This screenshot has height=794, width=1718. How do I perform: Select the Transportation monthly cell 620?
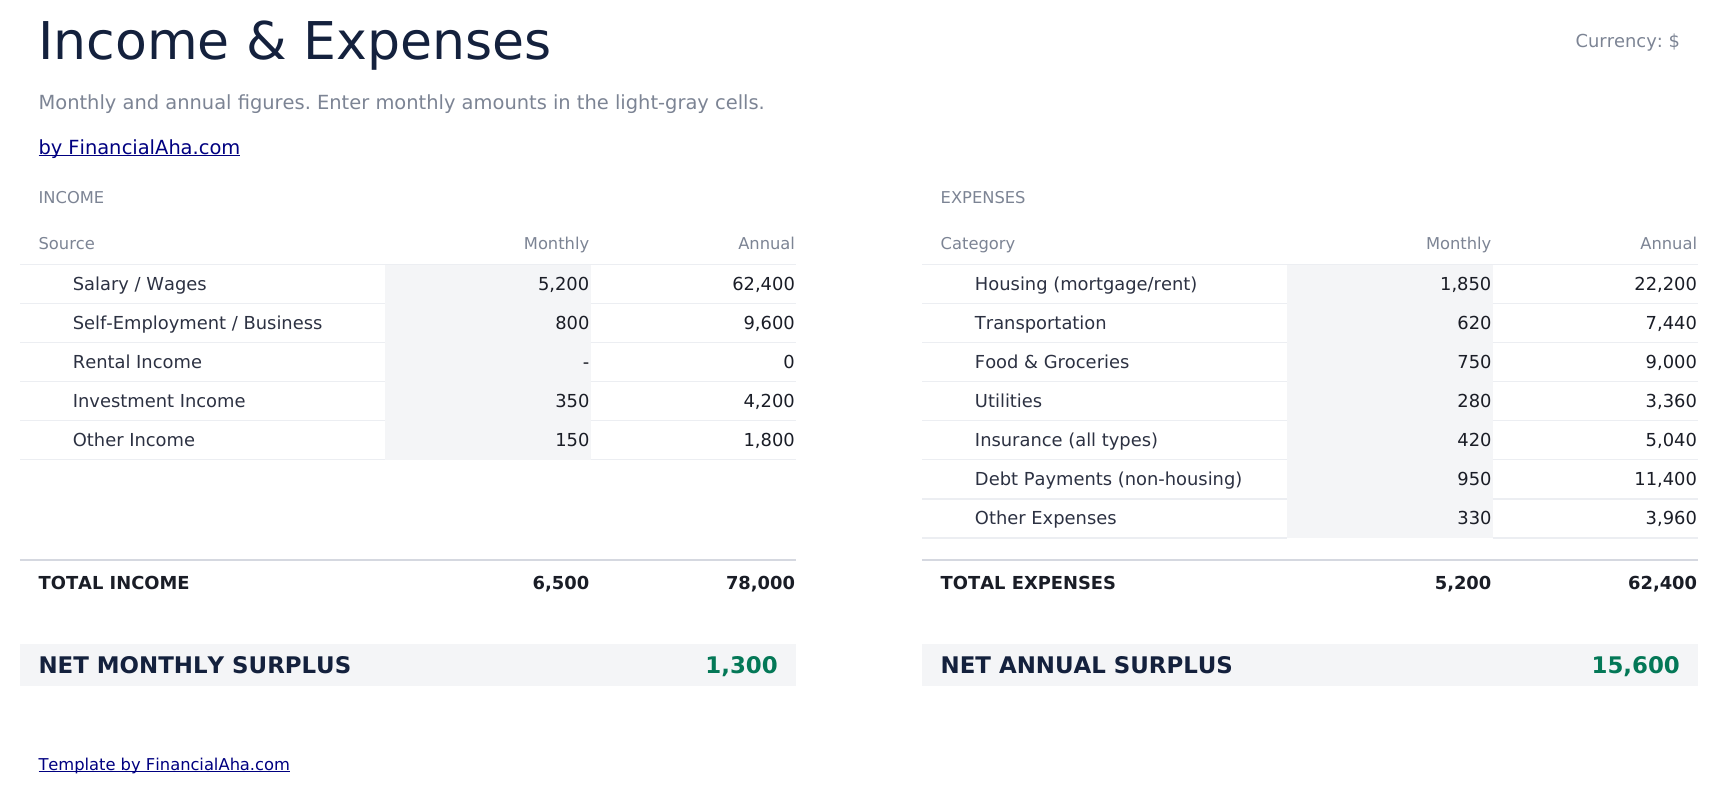pyautogui.click(x=1390, y=323)
